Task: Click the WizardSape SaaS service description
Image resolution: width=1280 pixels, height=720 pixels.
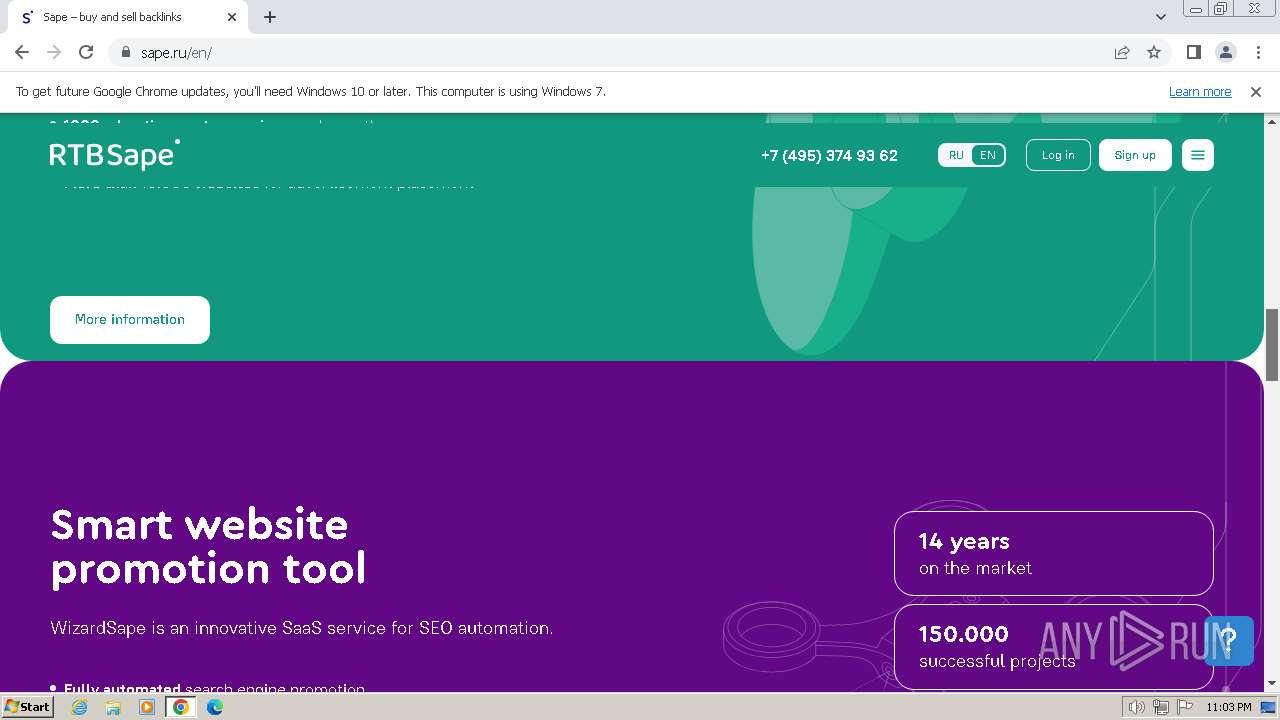Action: click(301, 628)
